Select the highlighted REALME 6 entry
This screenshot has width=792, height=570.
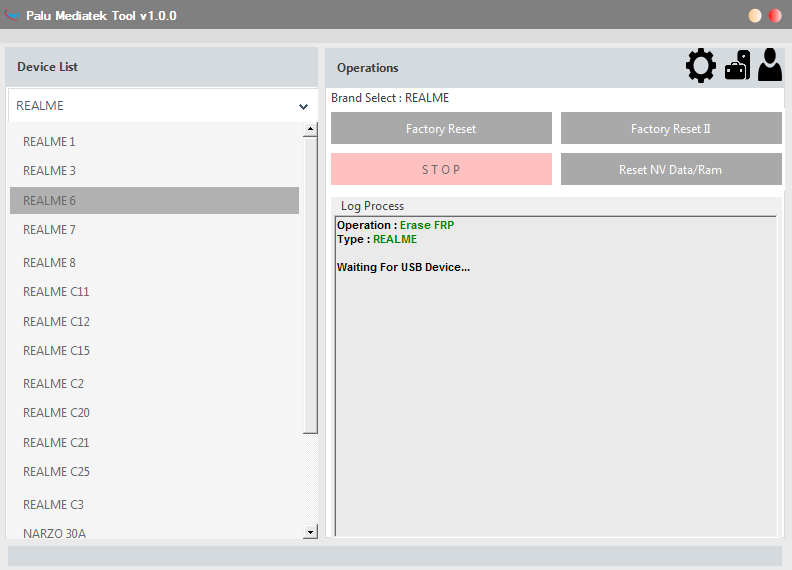click(155, 201)
